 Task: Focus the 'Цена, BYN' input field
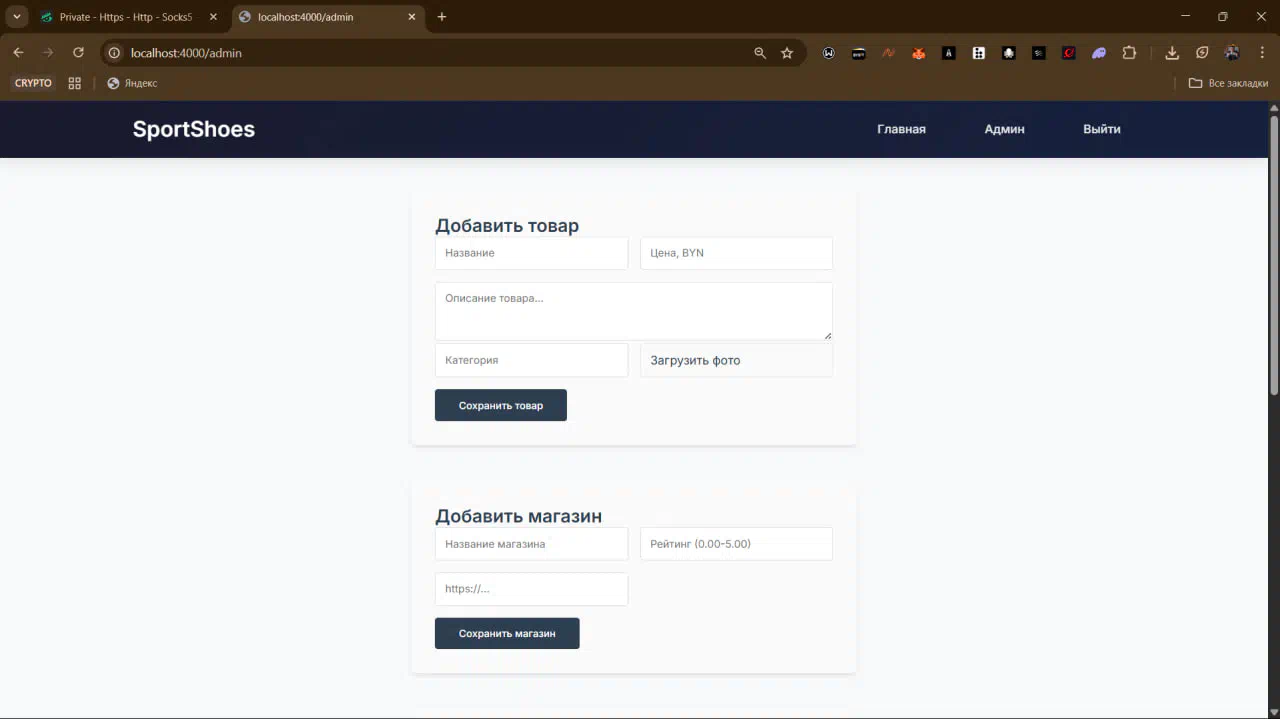click(736, 253)
